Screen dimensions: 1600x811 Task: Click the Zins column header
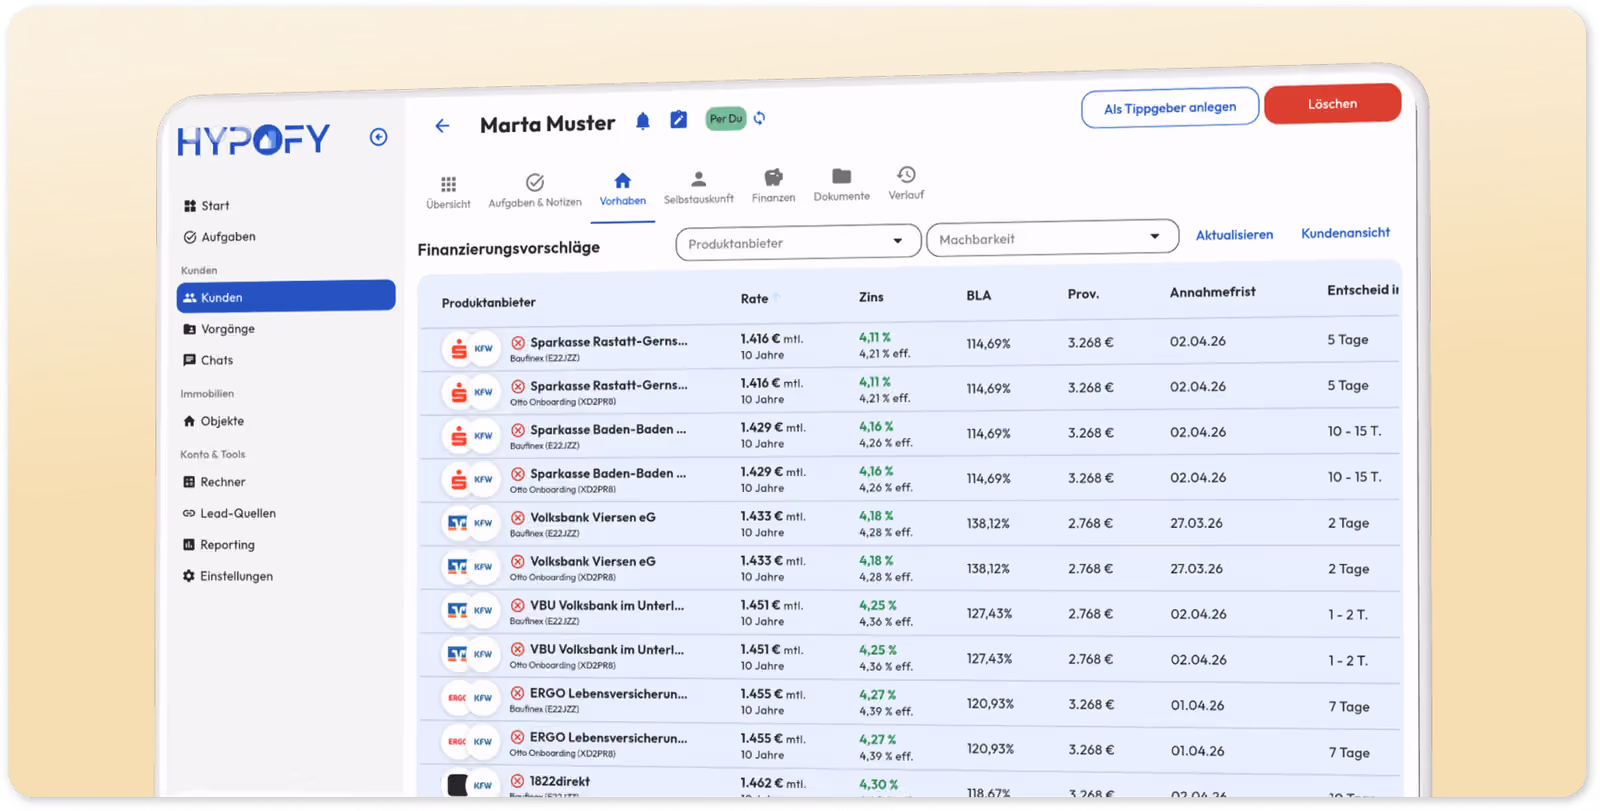pos(871,297)
